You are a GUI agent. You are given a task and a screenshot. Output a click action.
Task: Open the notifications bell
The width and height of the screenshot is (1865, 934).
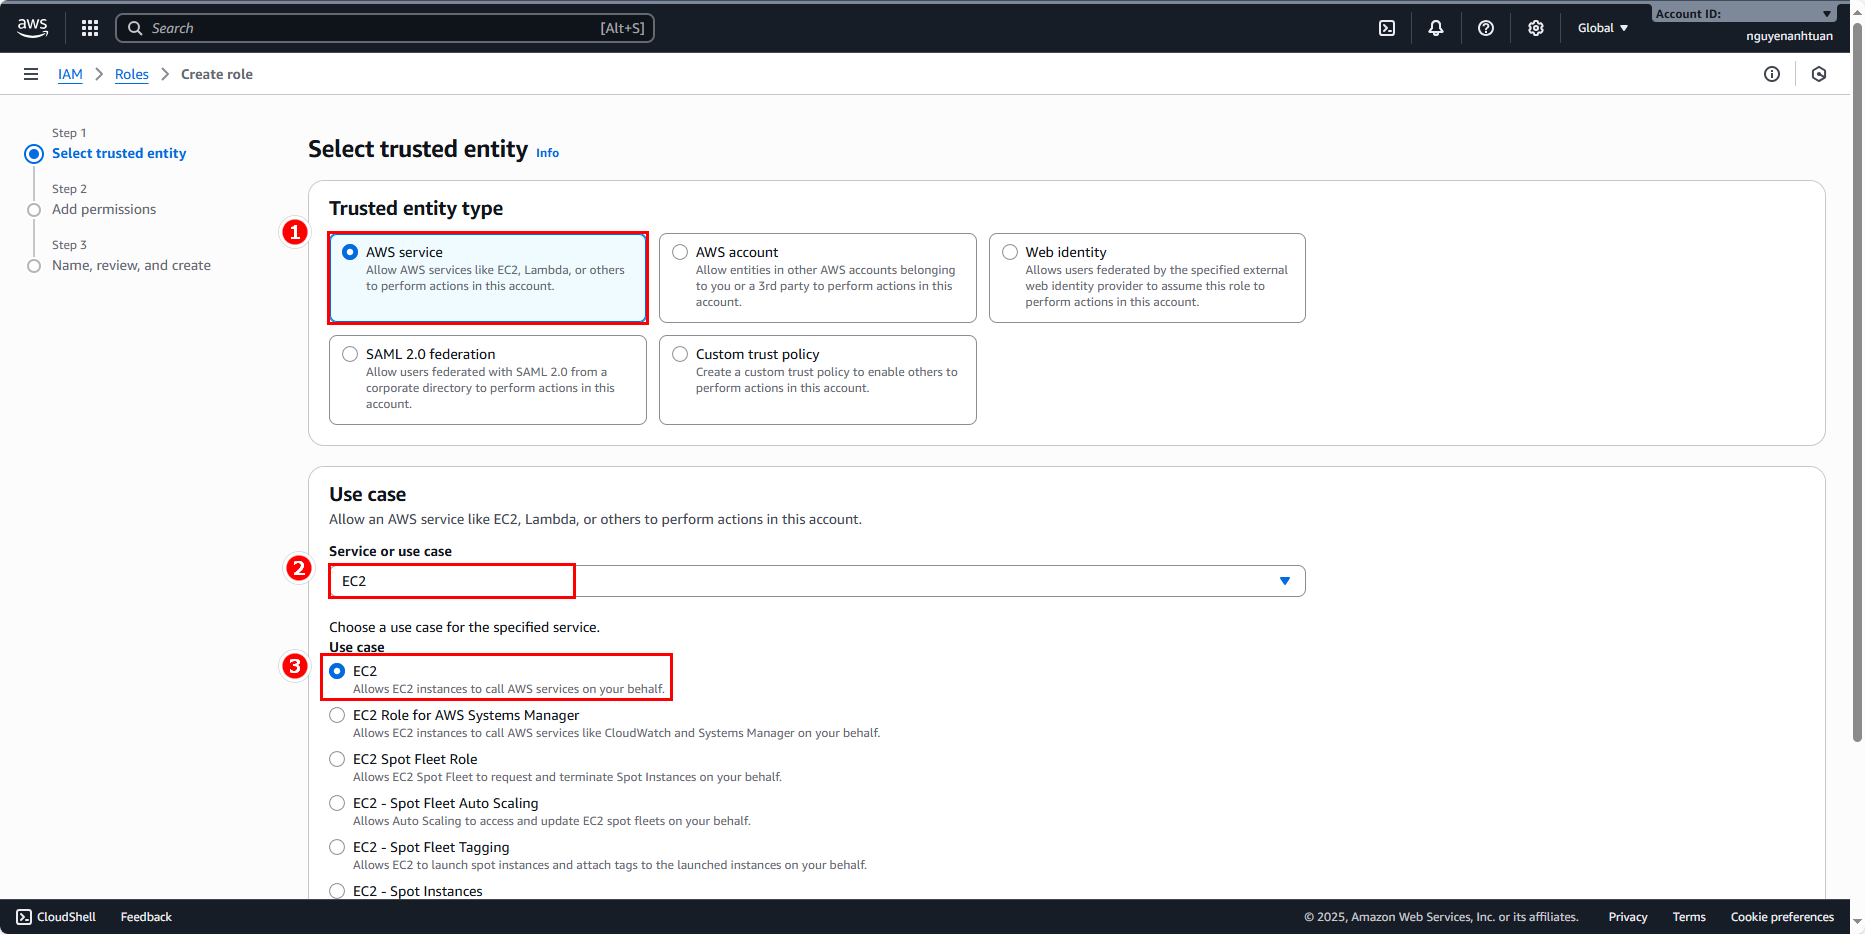[x=1436, y=28]
